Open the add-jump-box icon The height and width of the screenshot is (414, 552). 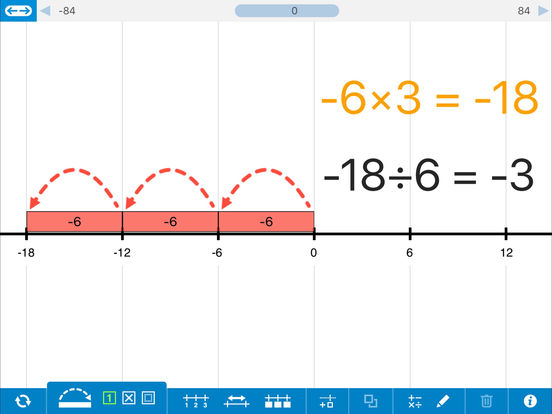click(x=327, y=401)
